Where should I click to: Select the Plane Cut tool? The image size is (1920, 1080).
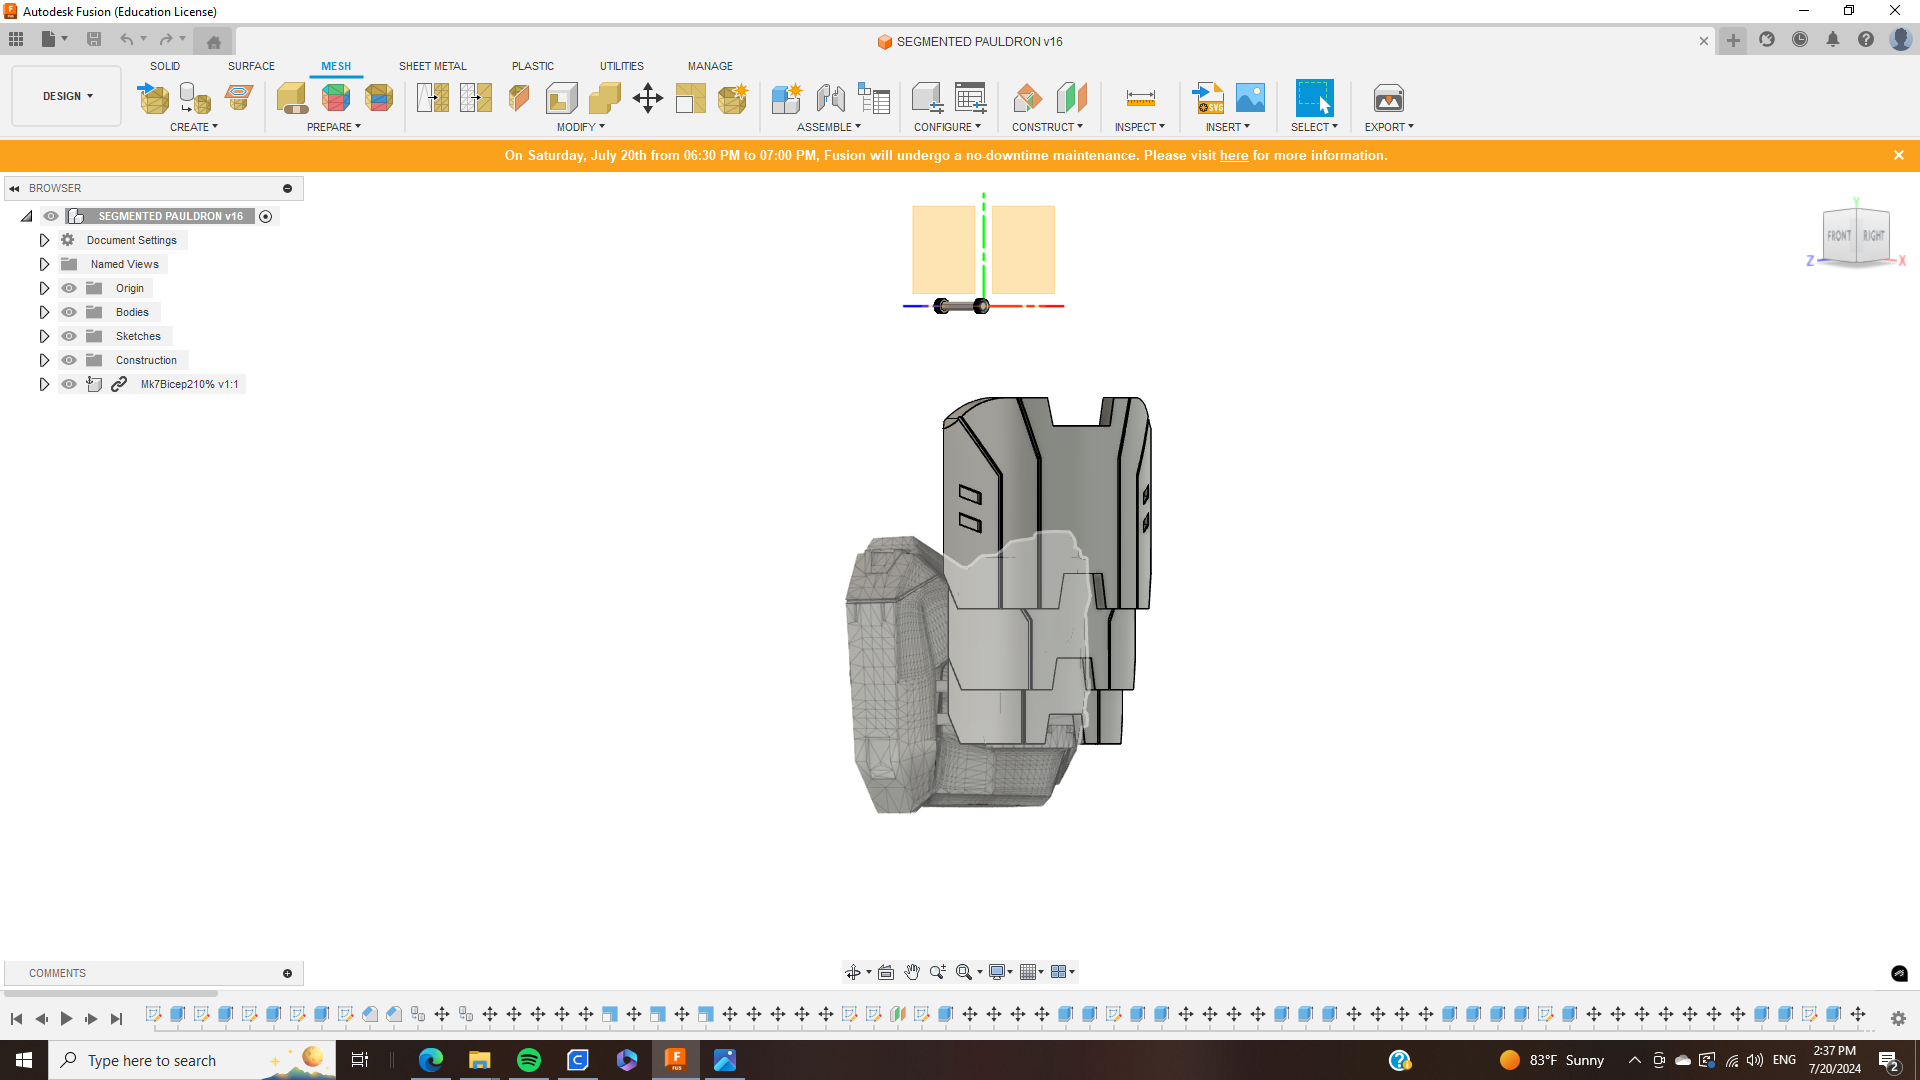pos(519,98)
